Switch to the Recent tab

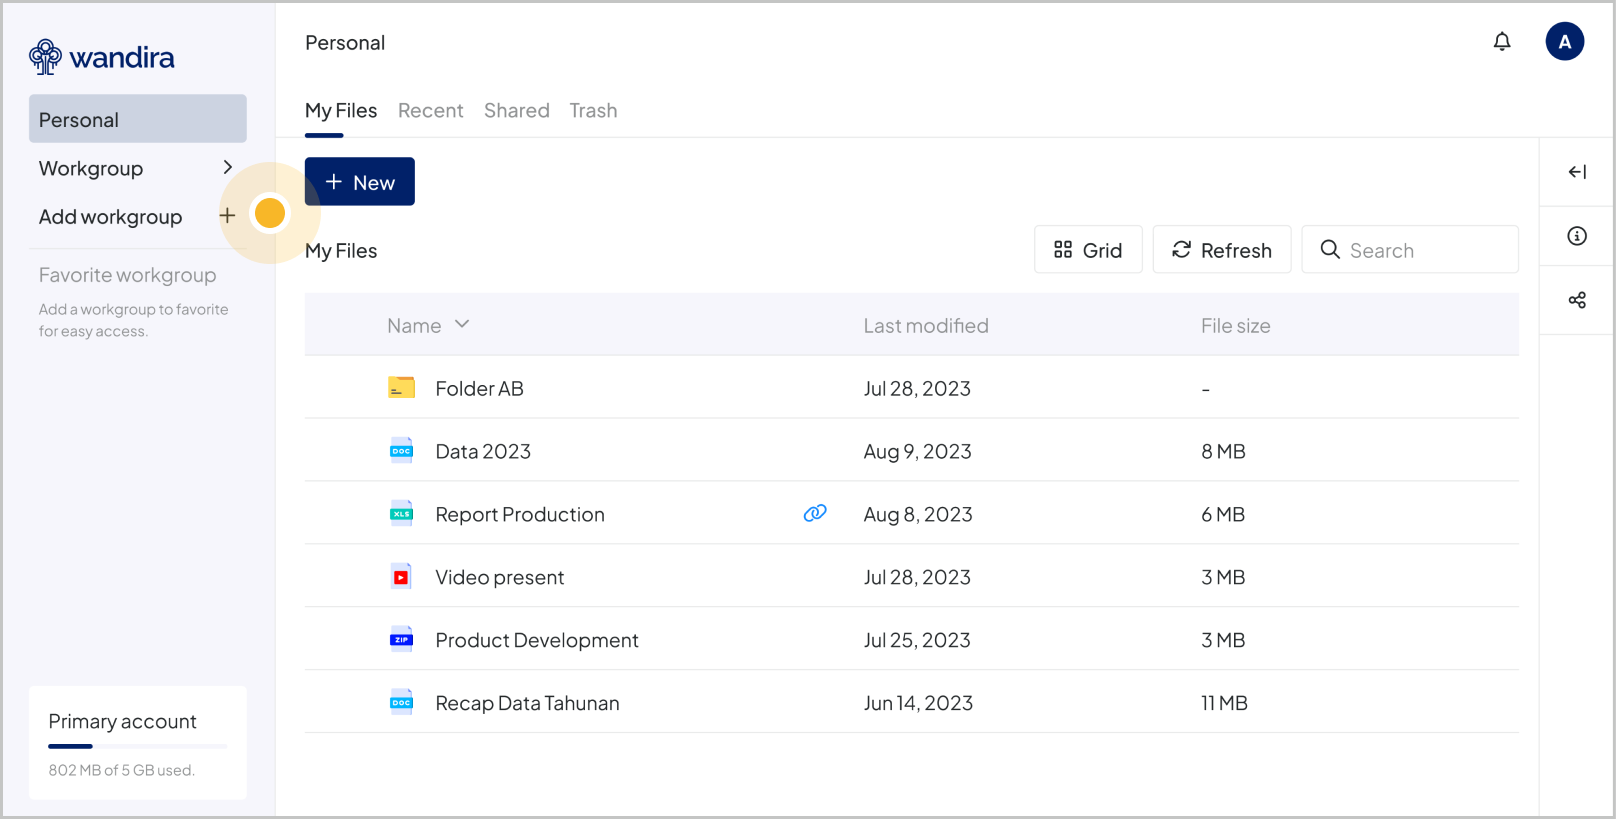[x=430, y=111]
